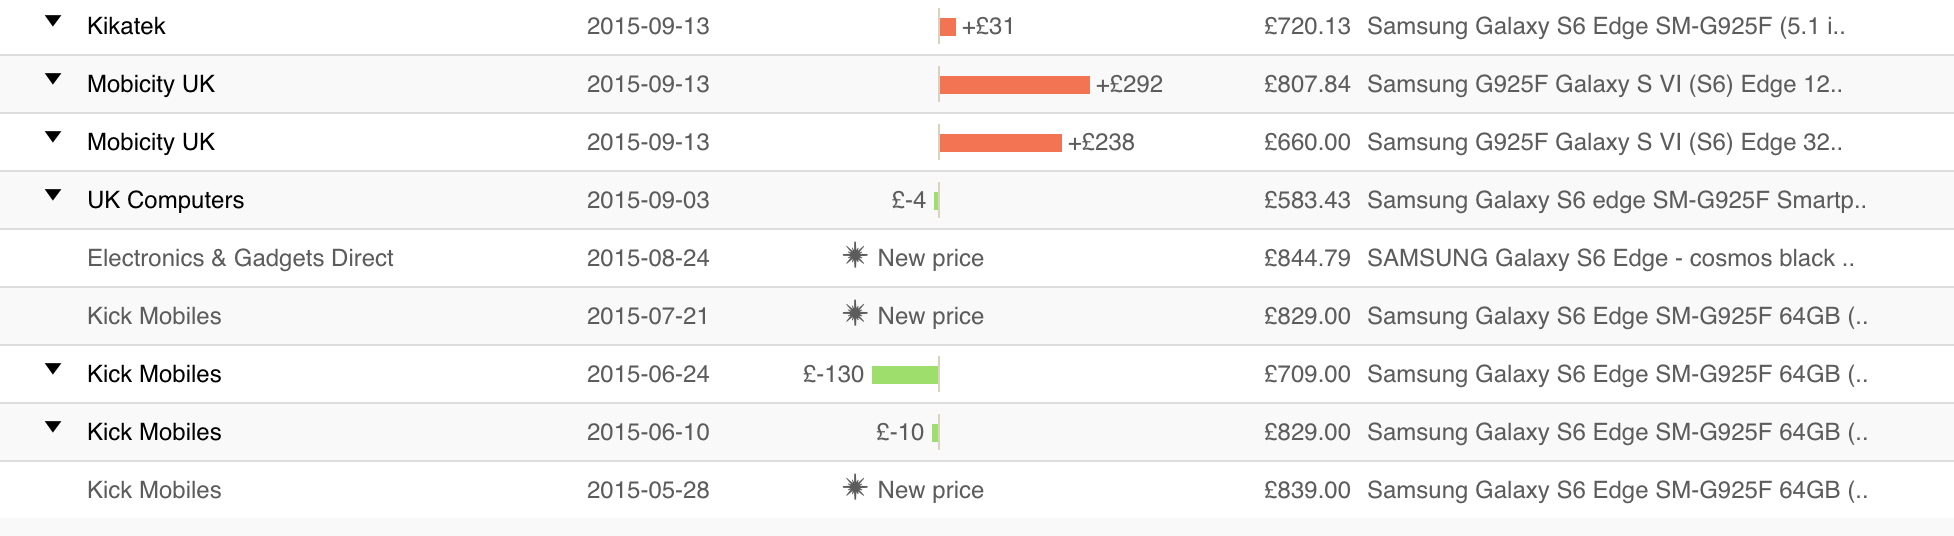The image size is (1954, 536).
Task: Select the 2015-05-28 date cell
Action: pos(648,490)
